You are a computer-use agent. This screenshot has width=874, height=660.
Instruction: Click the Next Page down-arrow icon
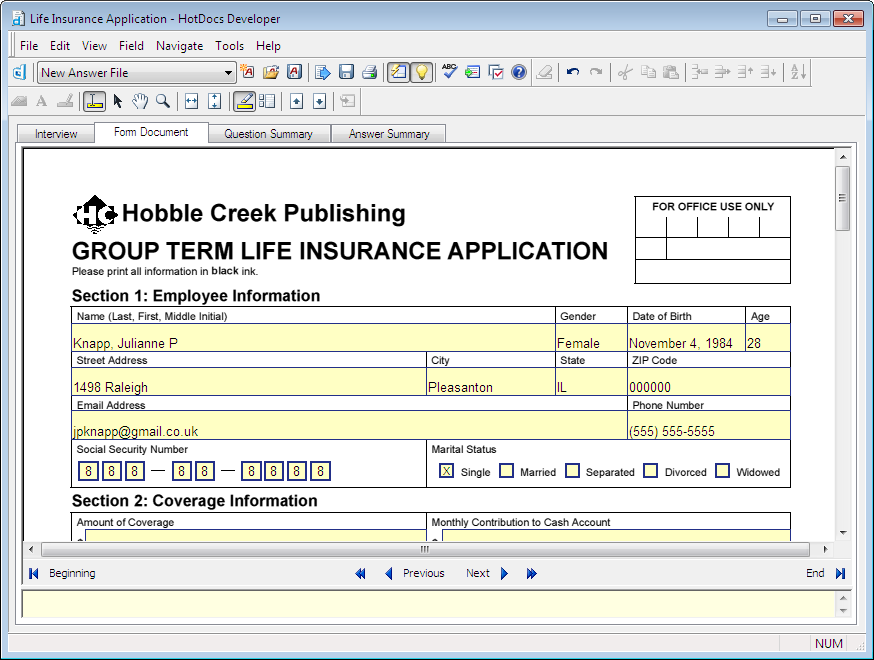coord(319,101)
